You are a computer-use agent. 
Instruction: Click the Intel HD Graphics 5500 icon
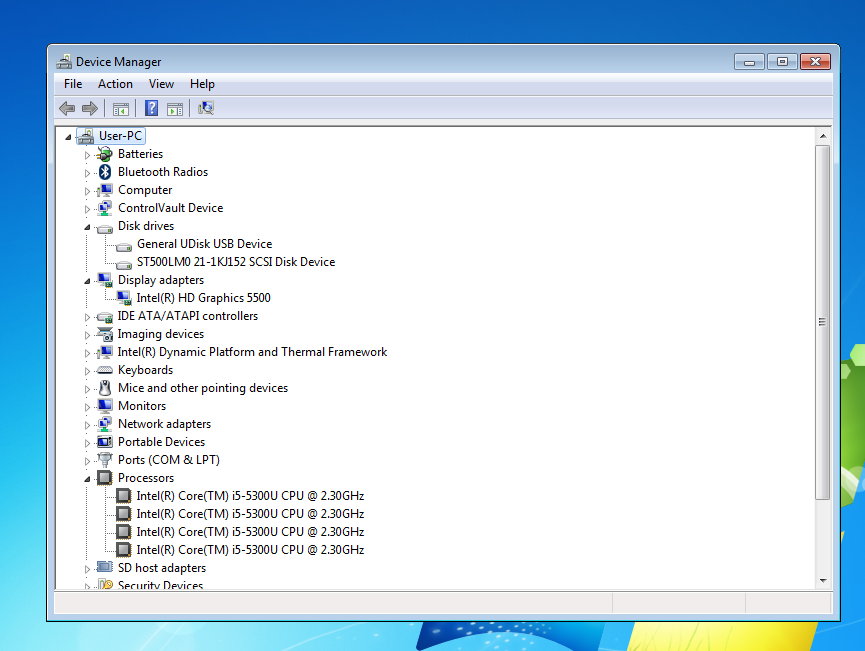tap(124, 298)
